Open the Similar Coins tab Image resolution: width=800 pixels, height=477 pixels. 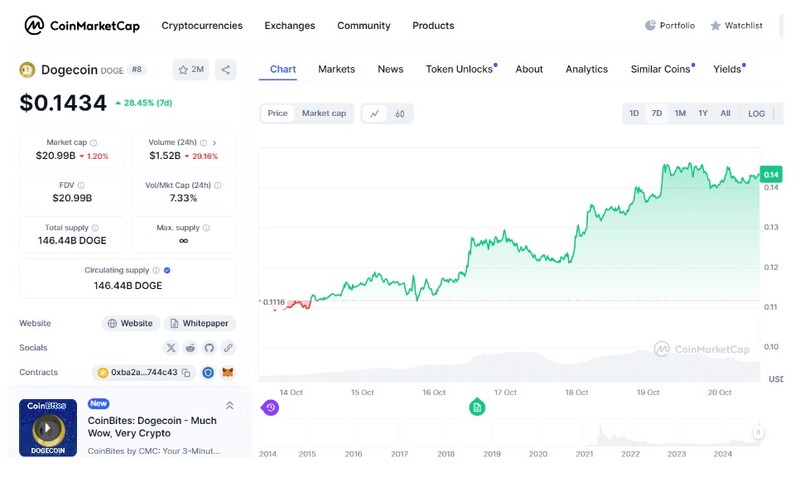pyautogui.click(x=662, y=69)
